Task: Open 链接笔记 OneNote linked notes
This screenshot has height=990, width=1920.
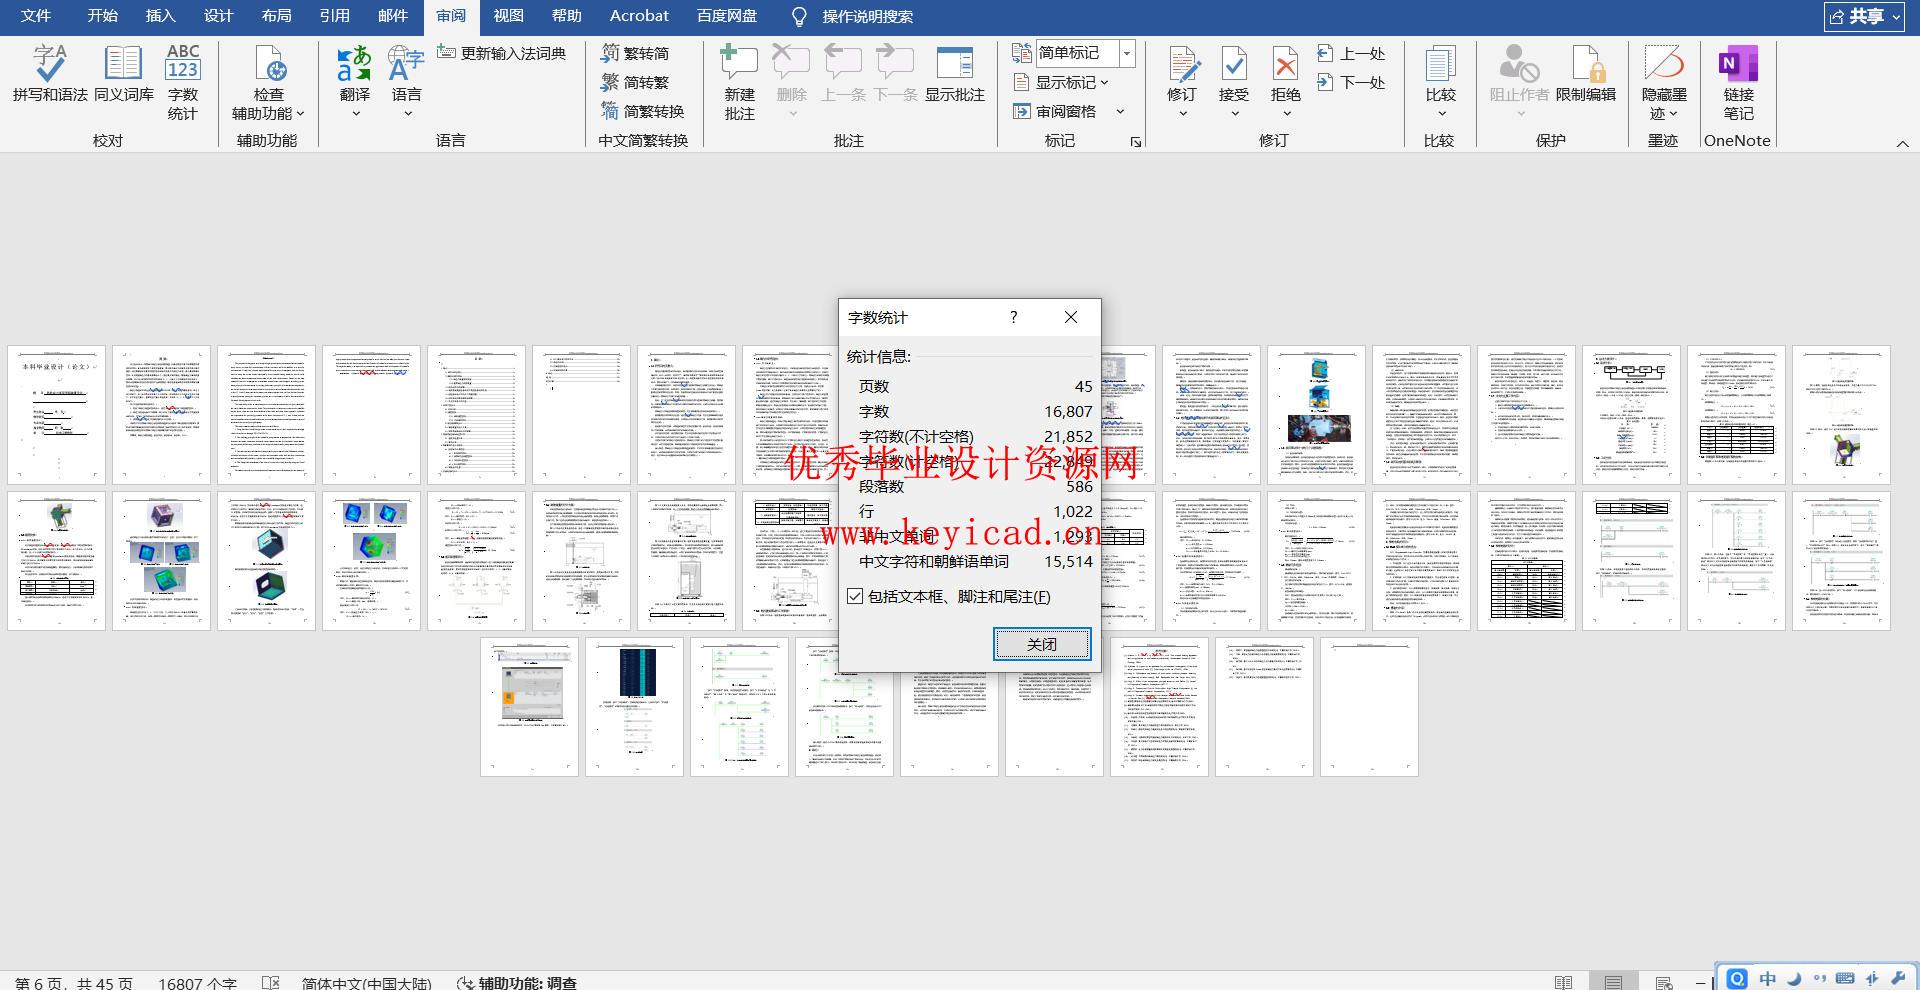Action: coord(1738,83)
